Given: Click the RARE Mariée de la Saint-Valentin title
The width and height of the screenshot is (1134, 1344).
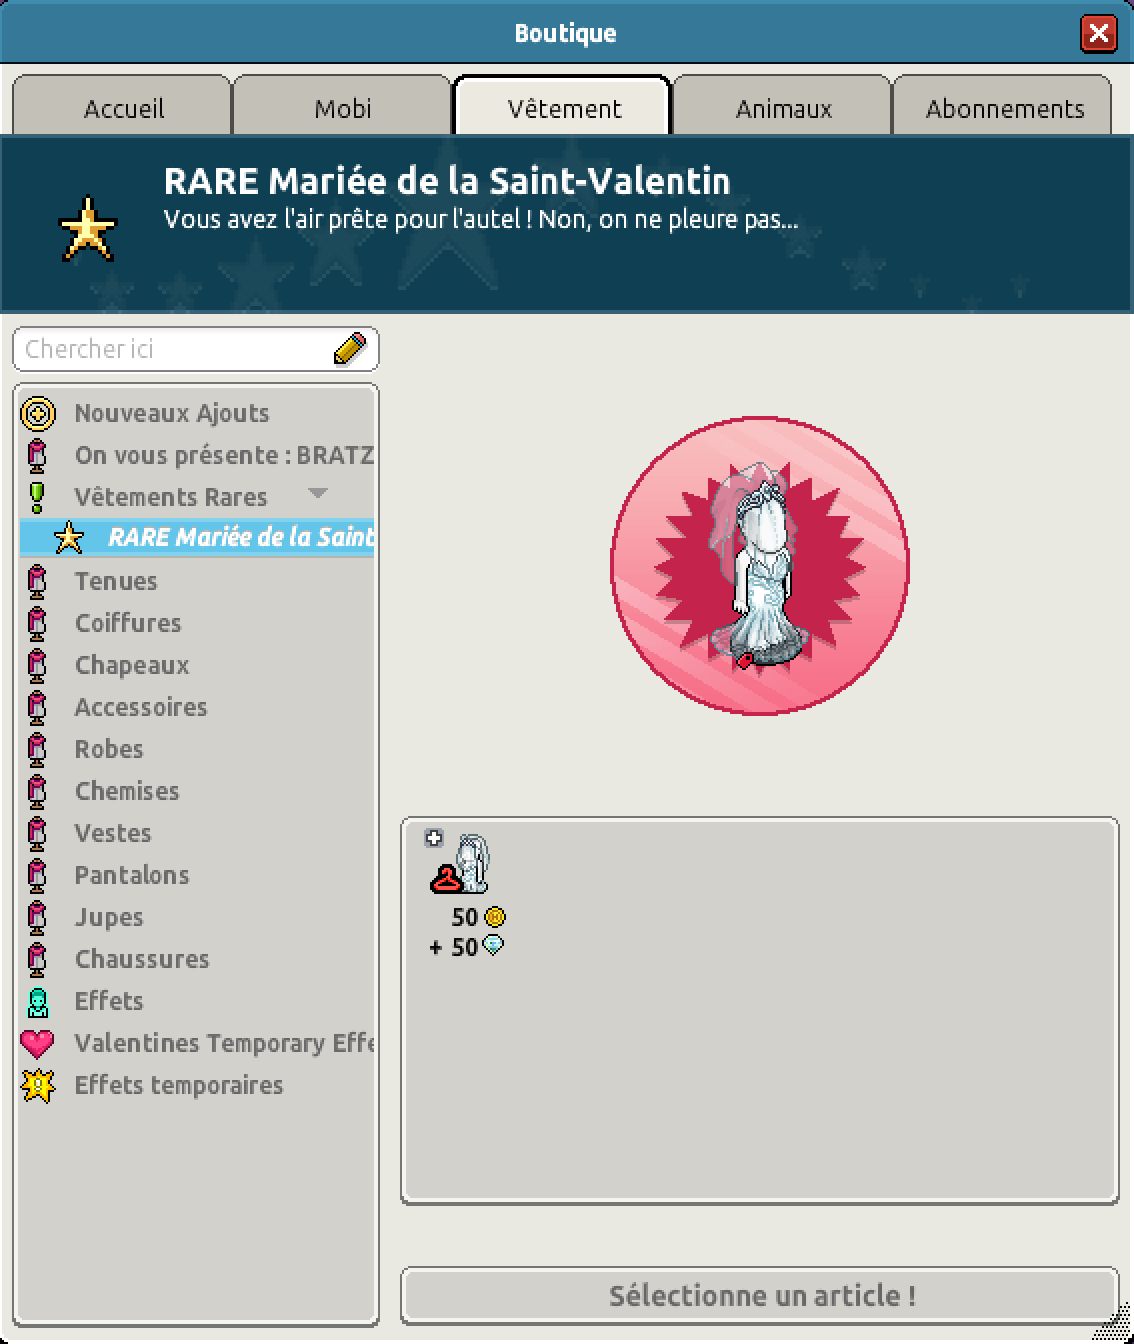Looking at the screenshot, I should pos(447,181).
